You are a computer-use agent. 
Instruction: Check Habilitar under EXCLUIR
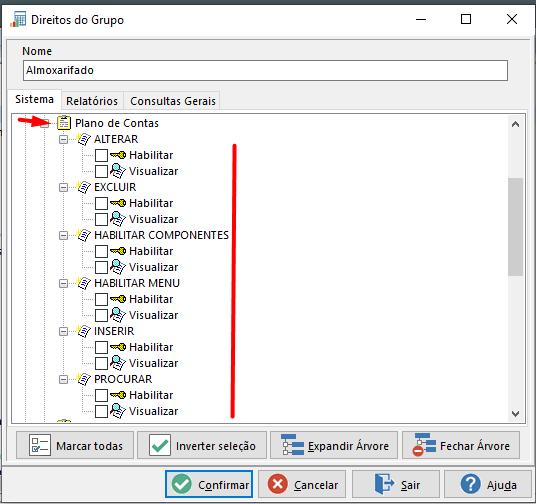point(102,203)
